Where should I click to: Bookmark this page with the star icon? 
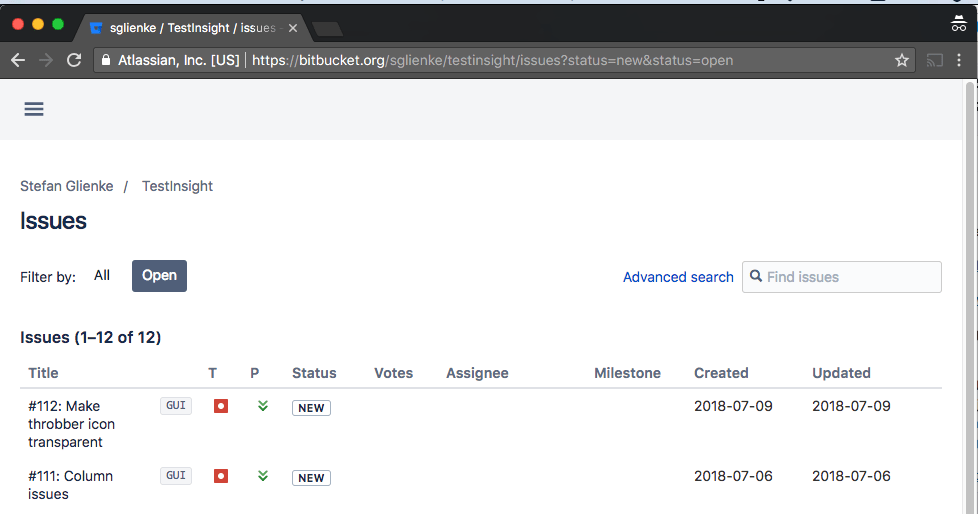click(901, 60)
